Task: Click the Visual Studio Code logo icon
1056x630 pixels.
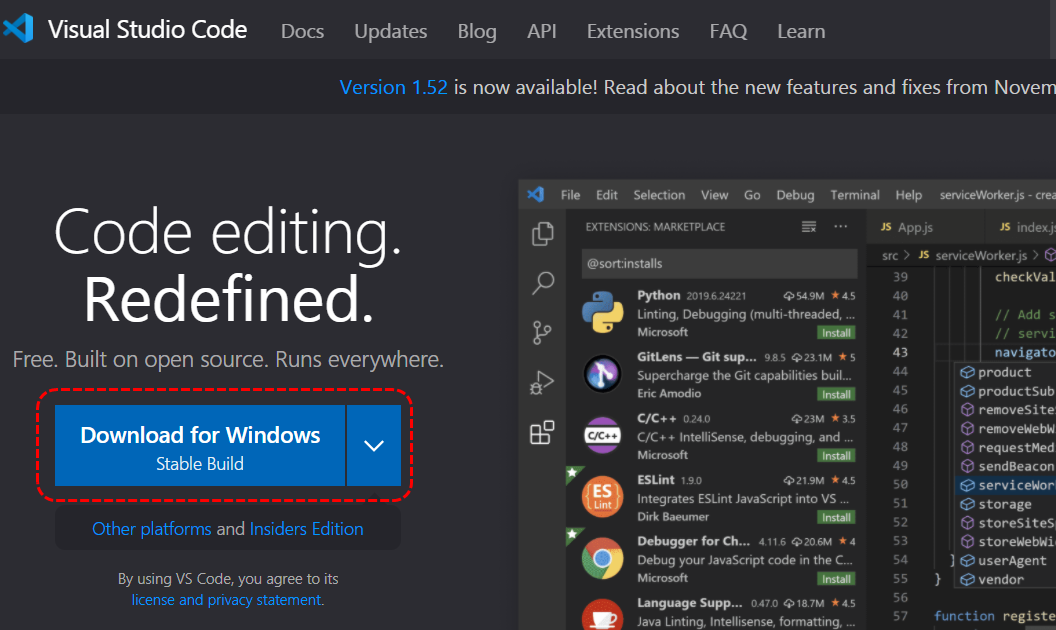Action: click(18, 29)
